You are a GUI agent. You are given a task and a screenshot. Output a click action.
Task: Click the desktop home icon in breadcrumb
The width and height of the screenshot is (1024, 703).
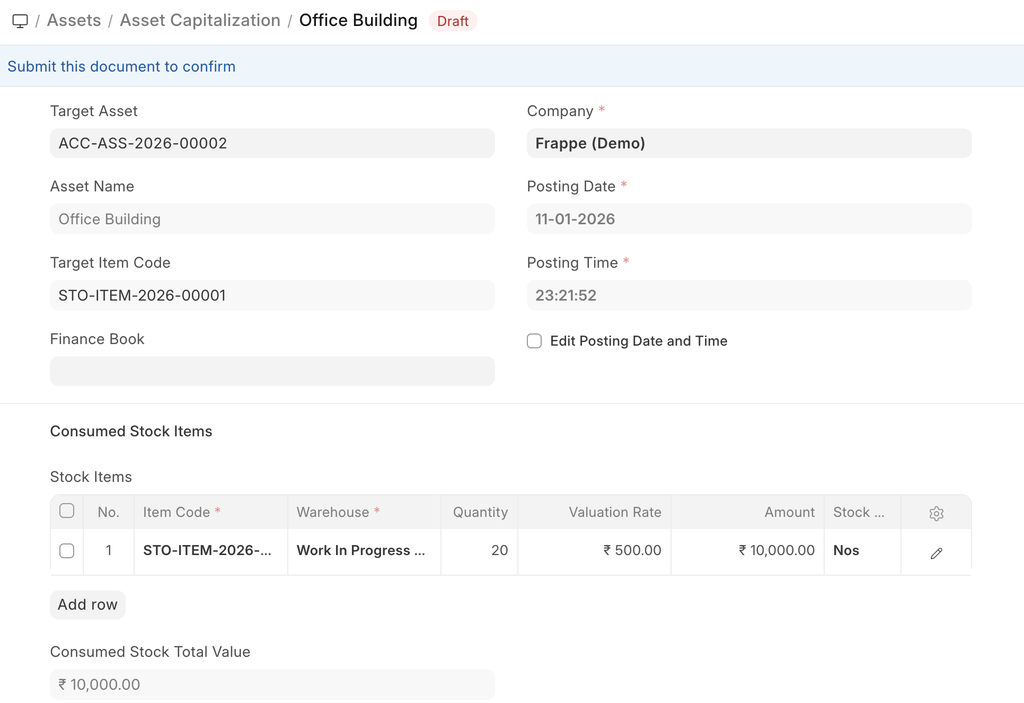point(20,21)
